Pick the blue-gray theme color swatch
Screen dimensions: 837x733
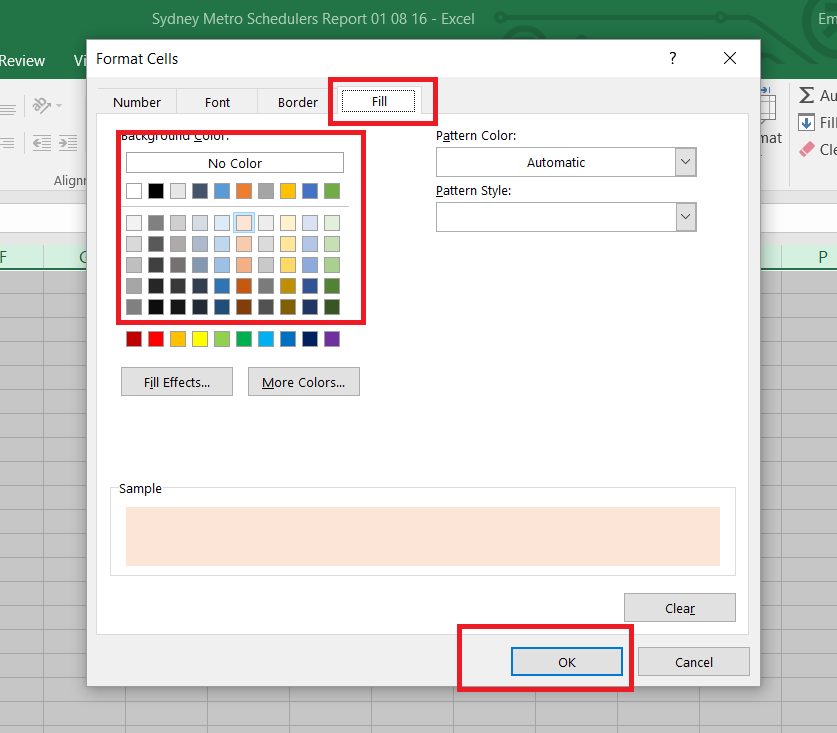coord(200,191)
